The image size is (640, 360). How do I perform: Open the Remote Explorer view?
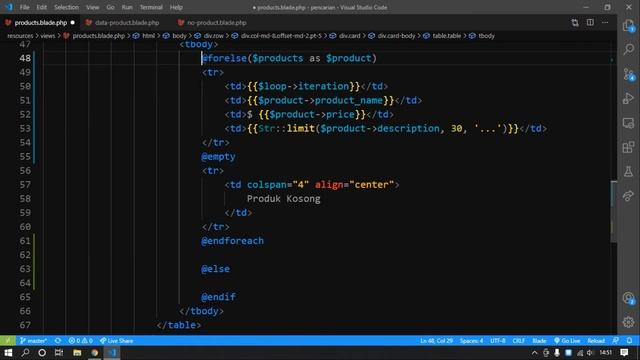(628, 123)
